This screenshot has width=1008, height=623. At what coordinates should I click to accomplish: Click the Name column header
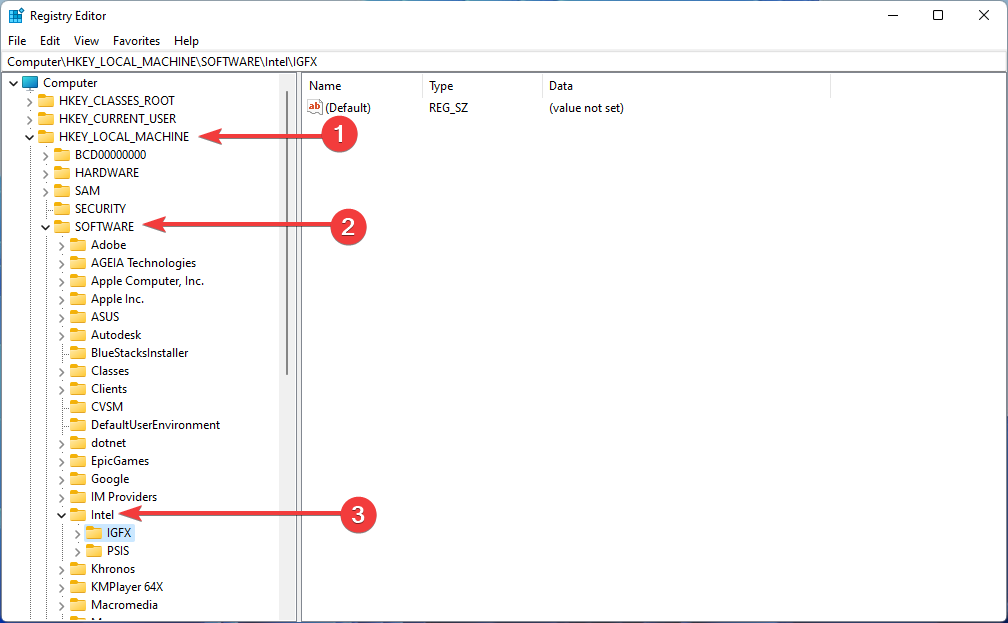324,86
